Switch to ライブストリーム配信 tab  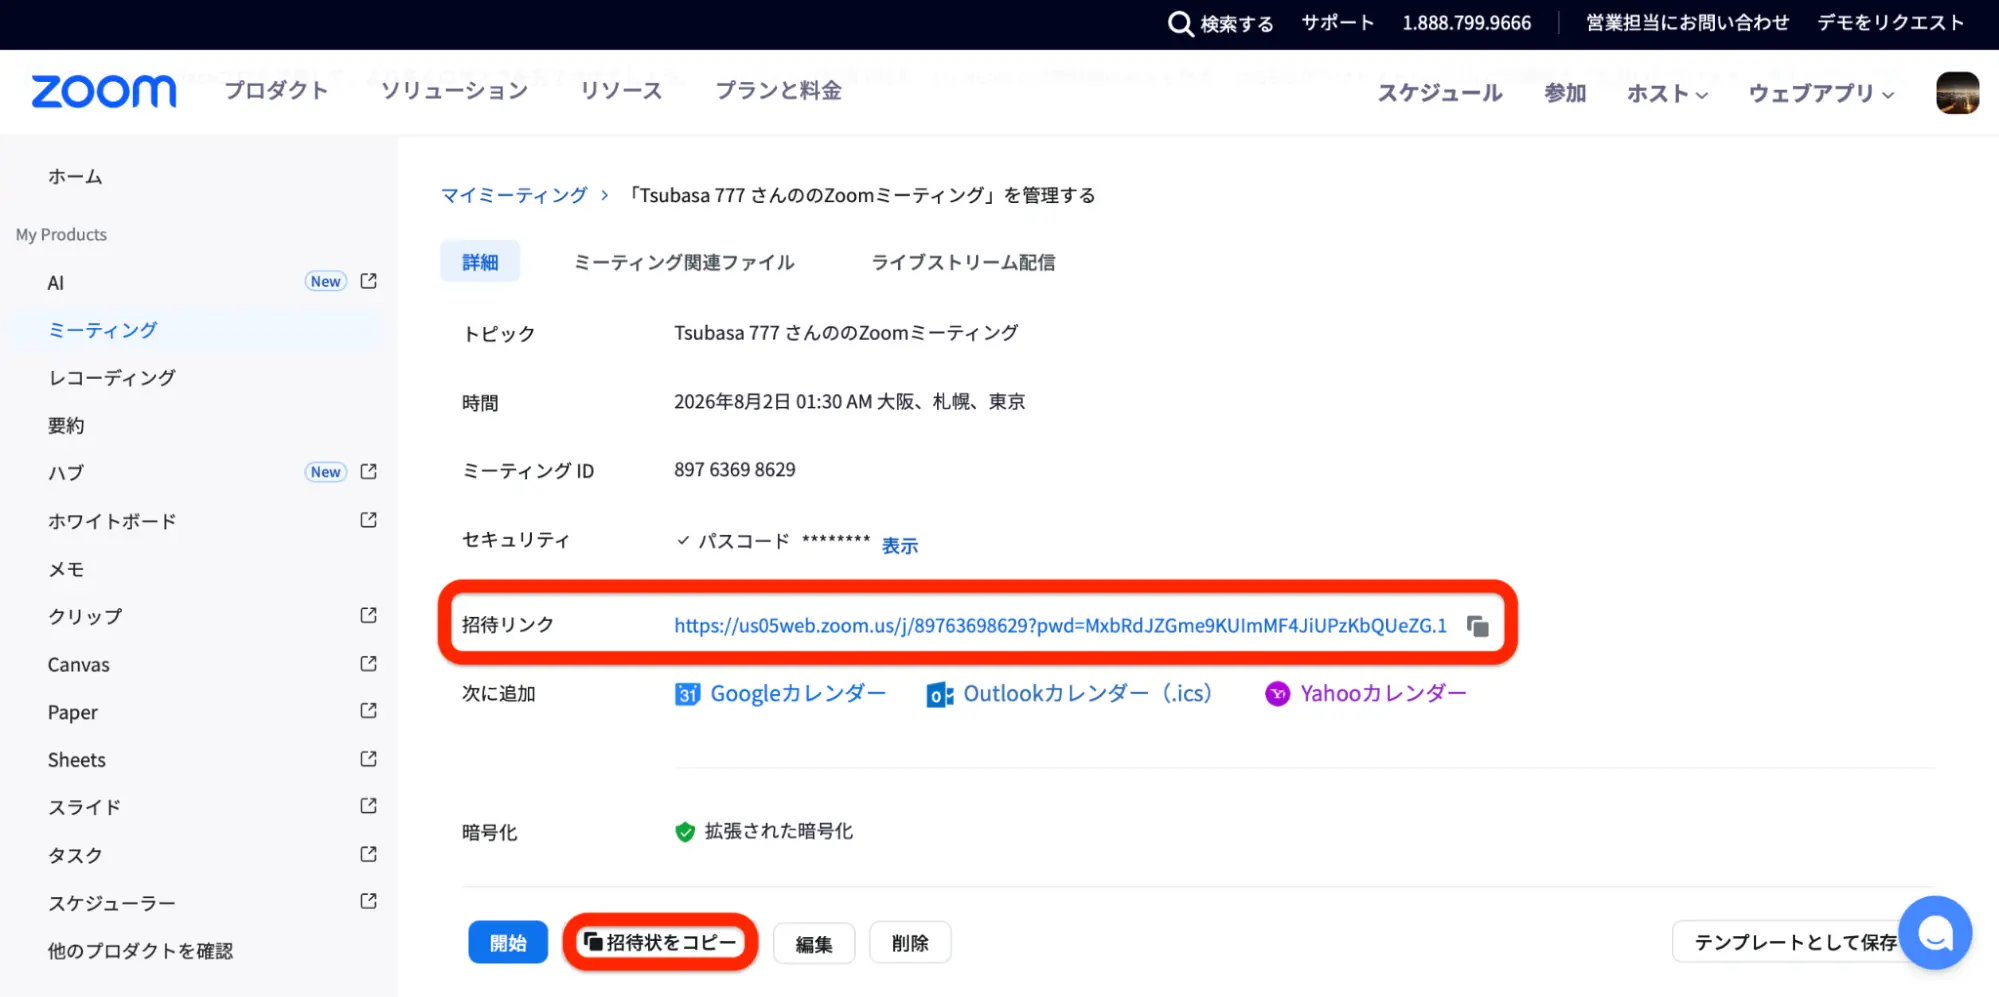tap(963, 262)
